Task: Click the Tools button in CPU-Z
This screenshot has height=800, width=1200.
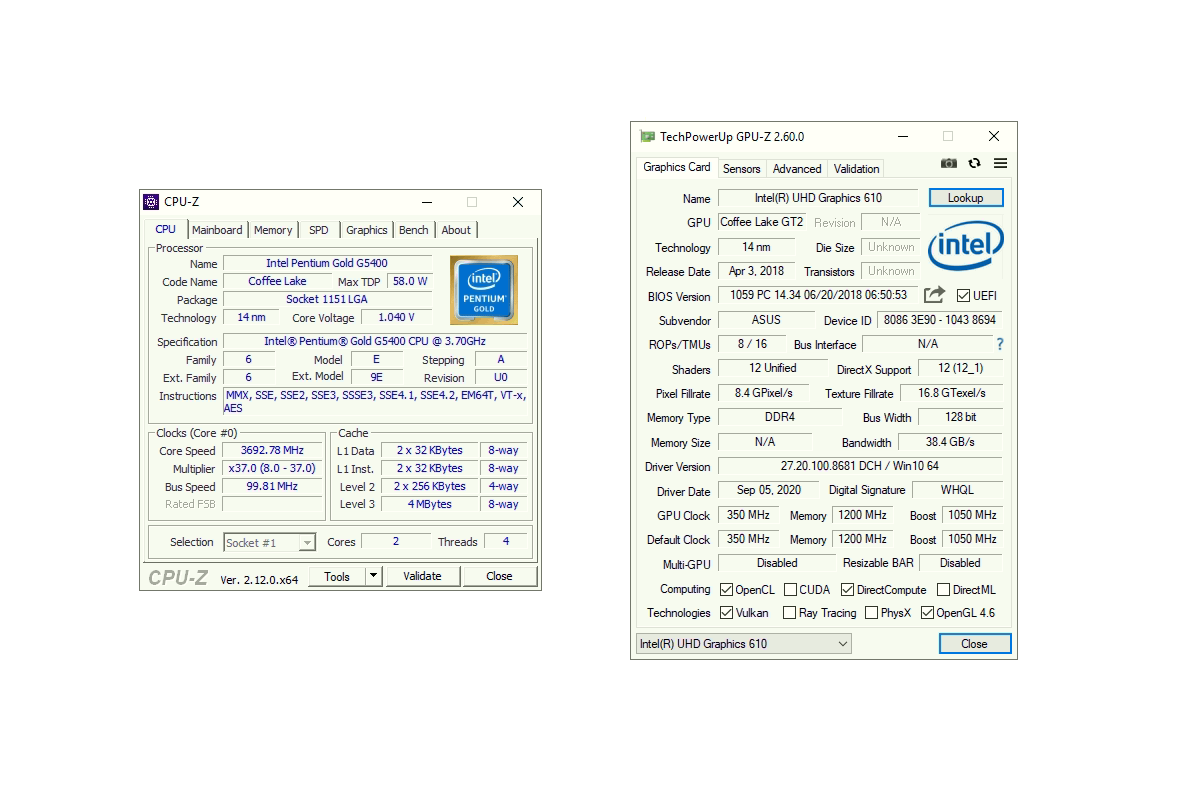Action: click(x=337, y=576)
